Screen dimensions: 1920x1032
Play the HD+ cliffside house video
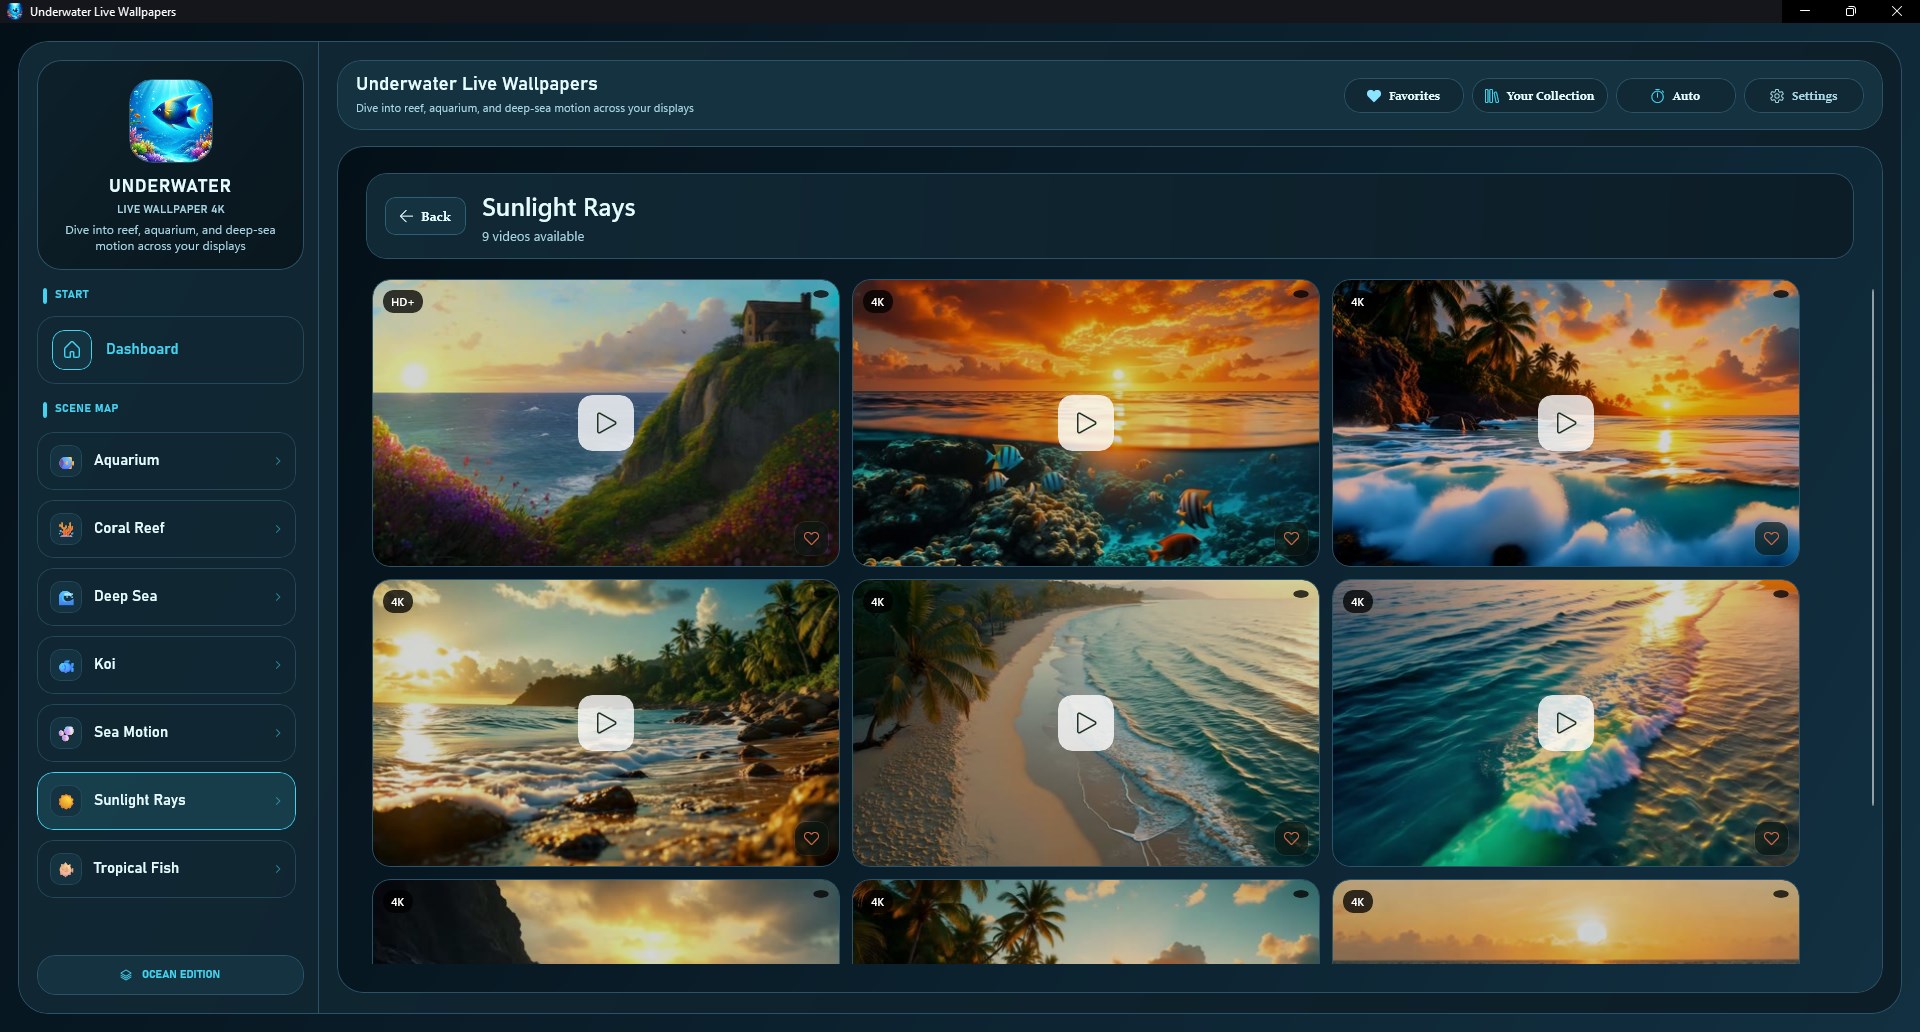(606, 423)
